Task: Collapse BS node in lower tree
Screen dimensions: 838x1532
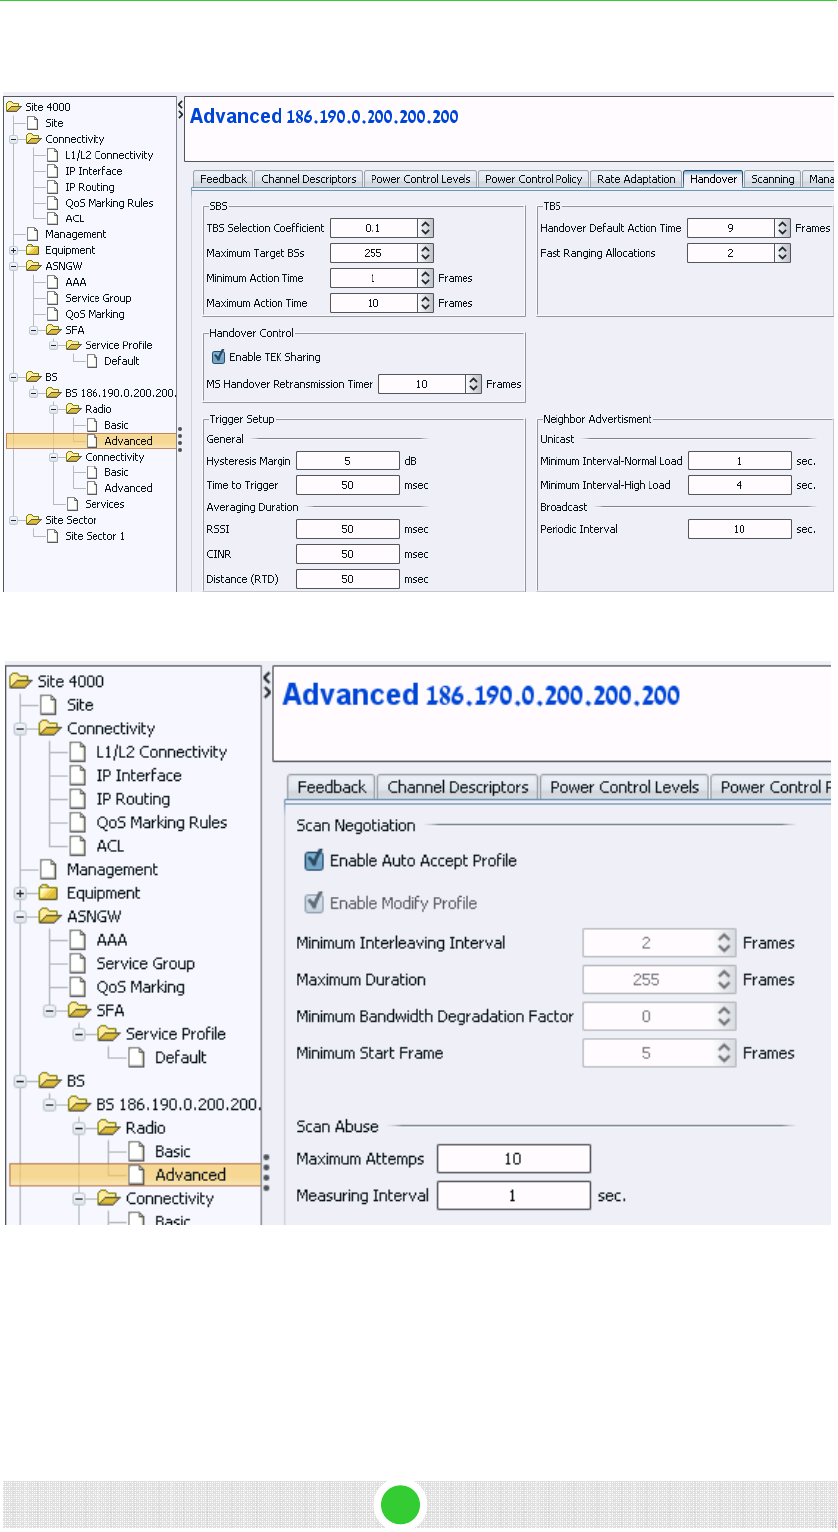Action: coord(19,1081)
